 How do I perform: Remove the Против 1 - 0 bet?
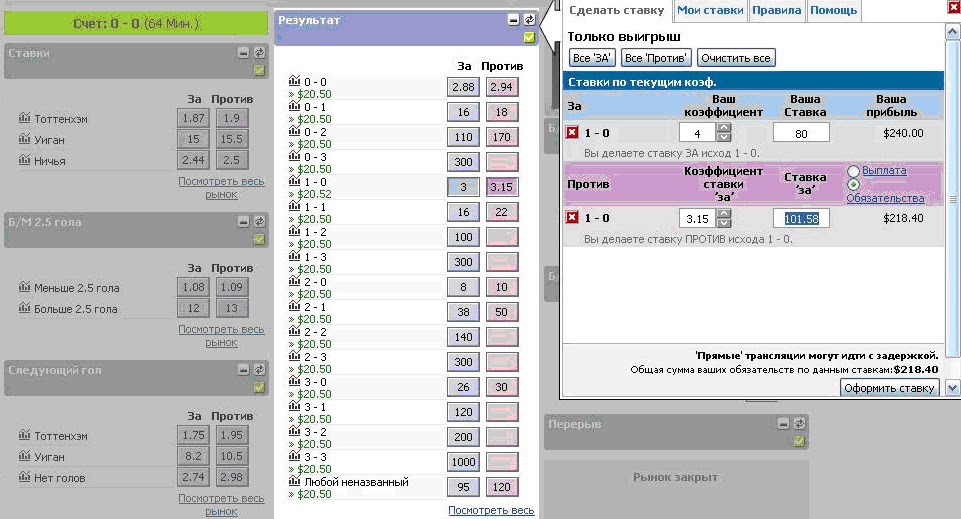tap(572, 217)
